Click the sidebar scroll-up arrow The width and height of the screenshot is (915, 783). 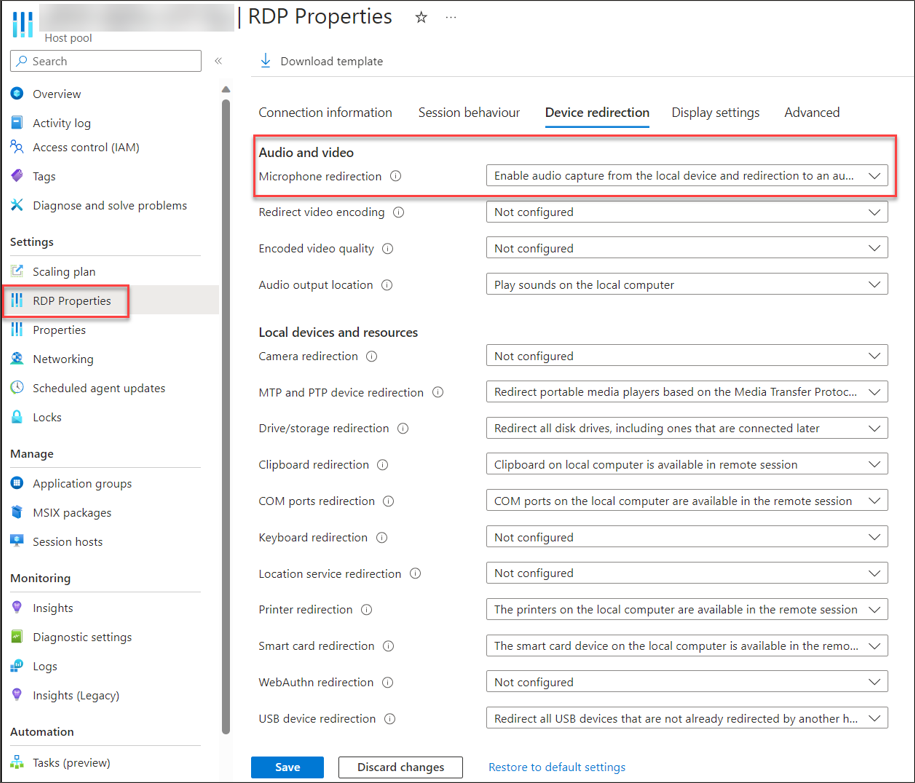click(x=226, y=89)
